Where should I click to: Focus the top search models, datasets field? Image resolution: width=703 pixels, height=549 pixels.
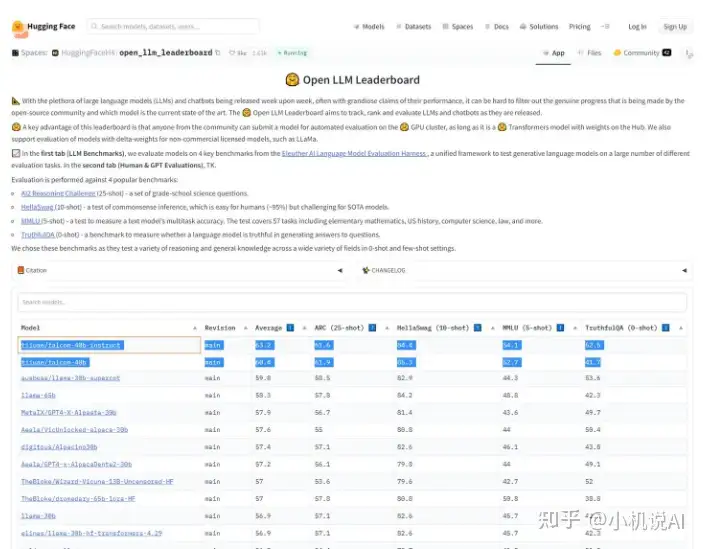click(173, 26)
